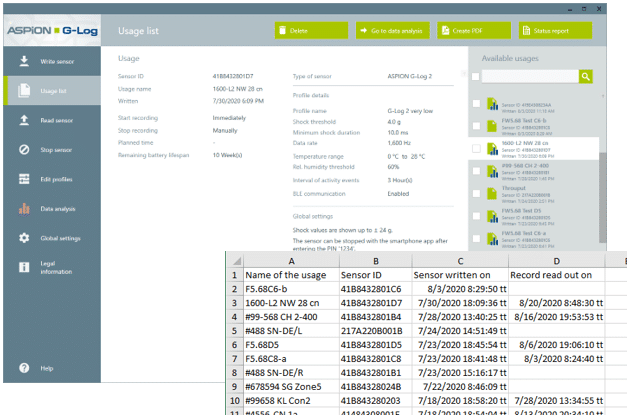The image size is (632, 417).
Task: Click the Delete button
Action: coord(311,31)
